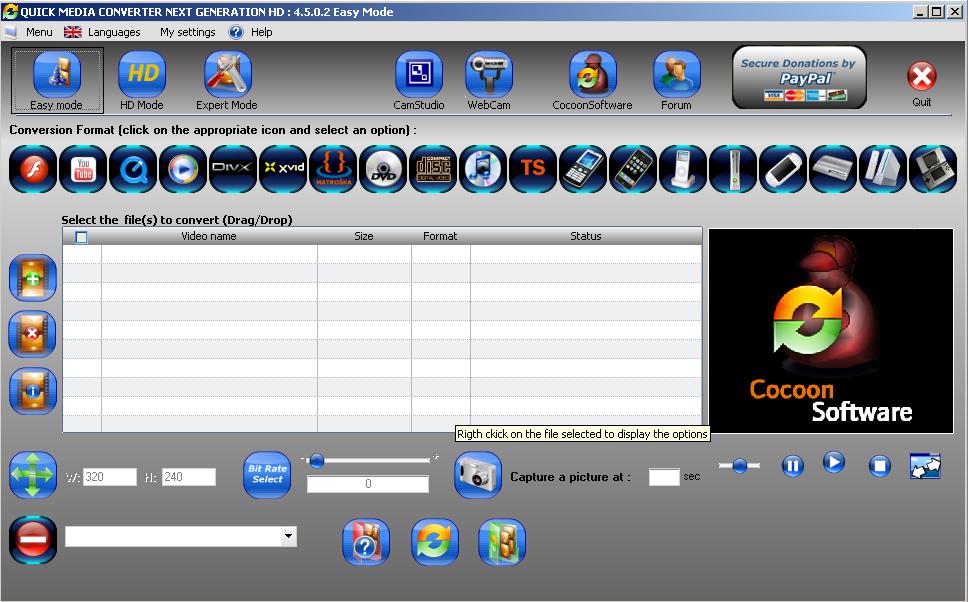This screenshot has height=602, width=968.
Task: Open the Help menu
Action: click(261, 32)
